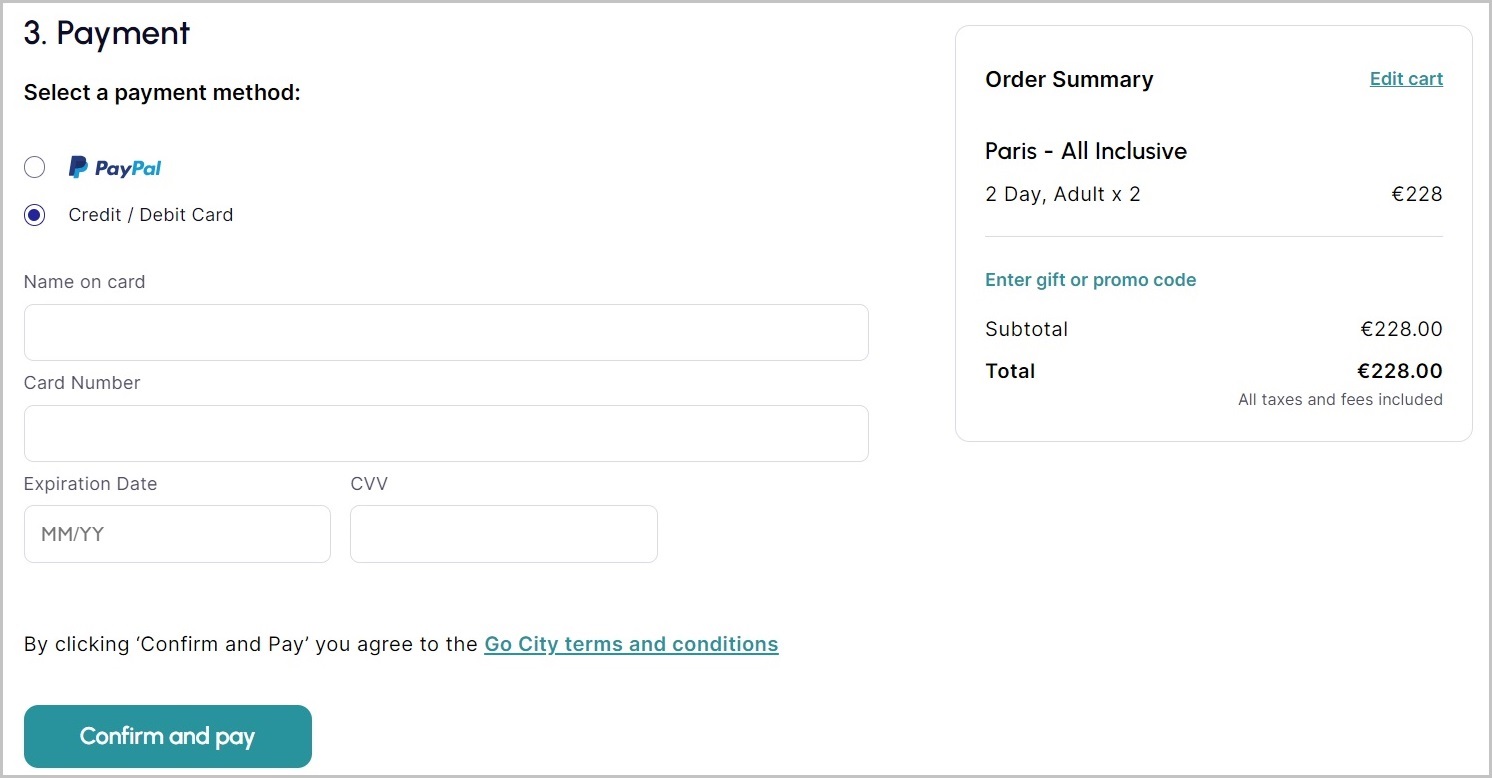1492x778 pixels.
Task: Click the Name on card label
Action: (x=84, y=282)
